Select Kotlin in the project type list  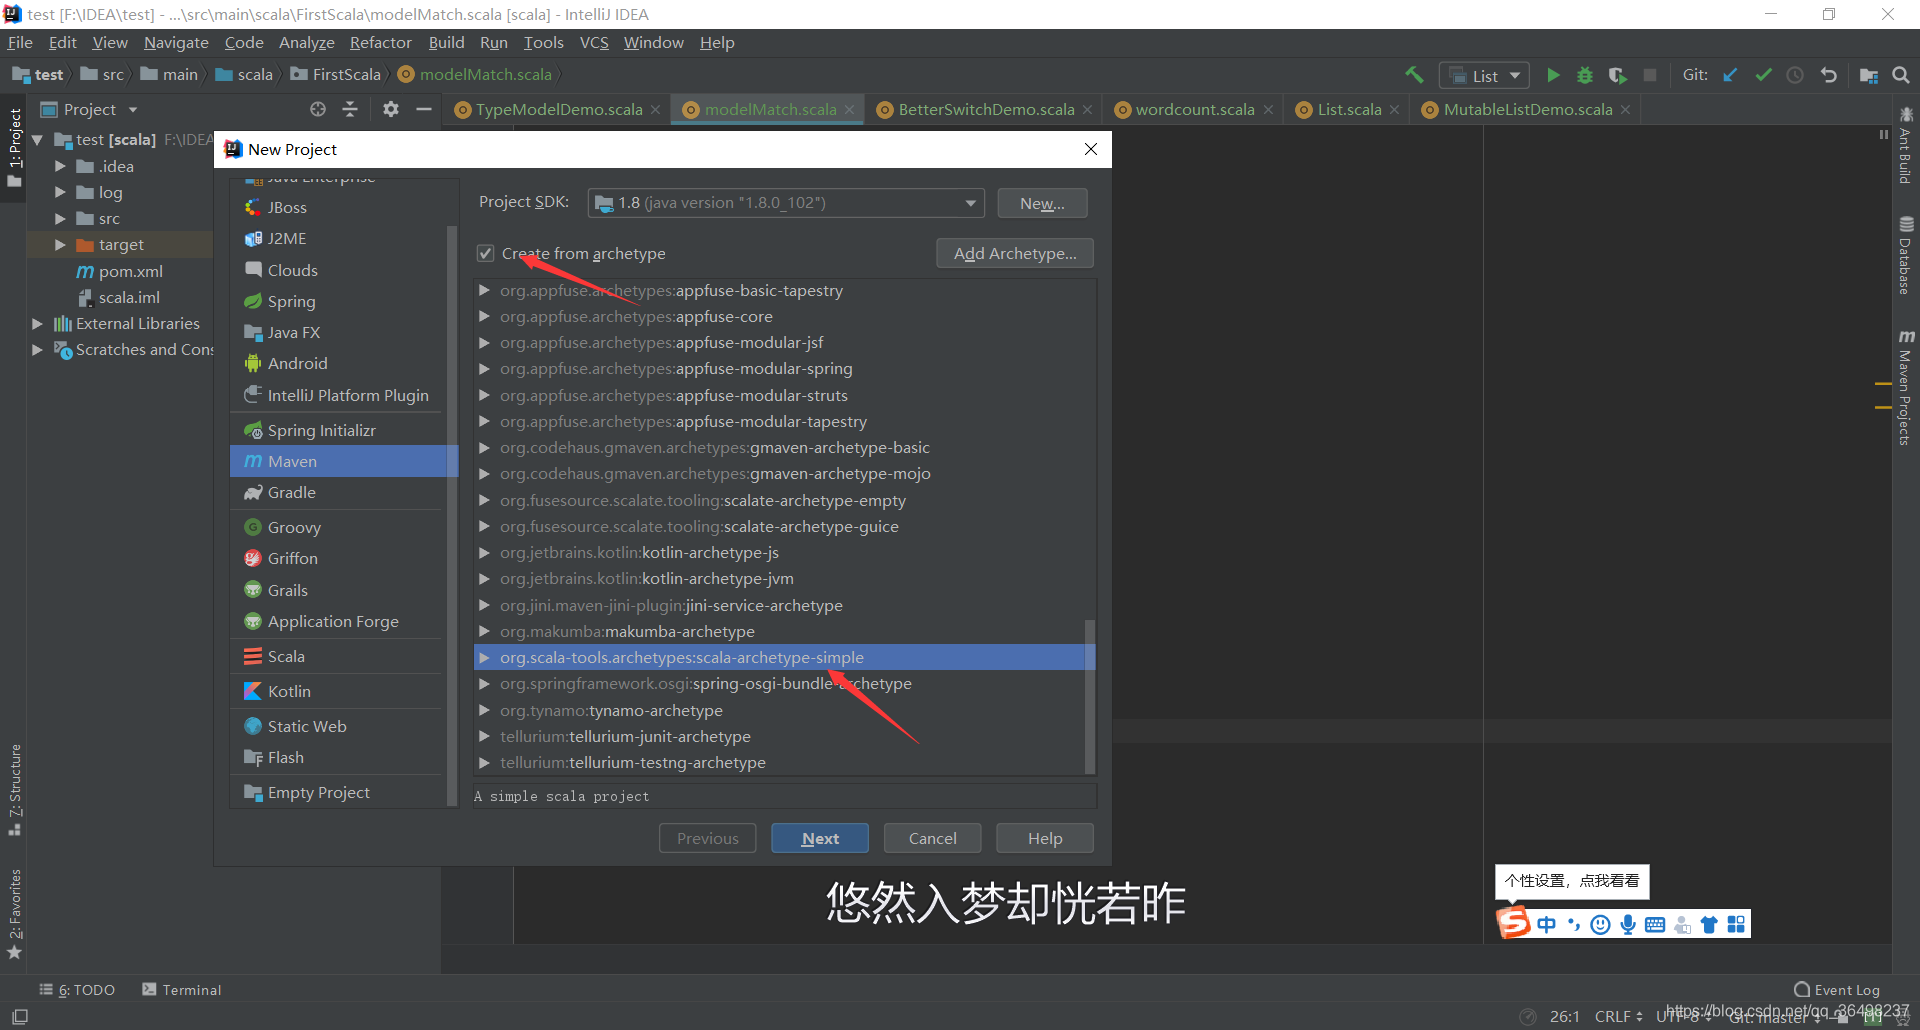point(289,690)
